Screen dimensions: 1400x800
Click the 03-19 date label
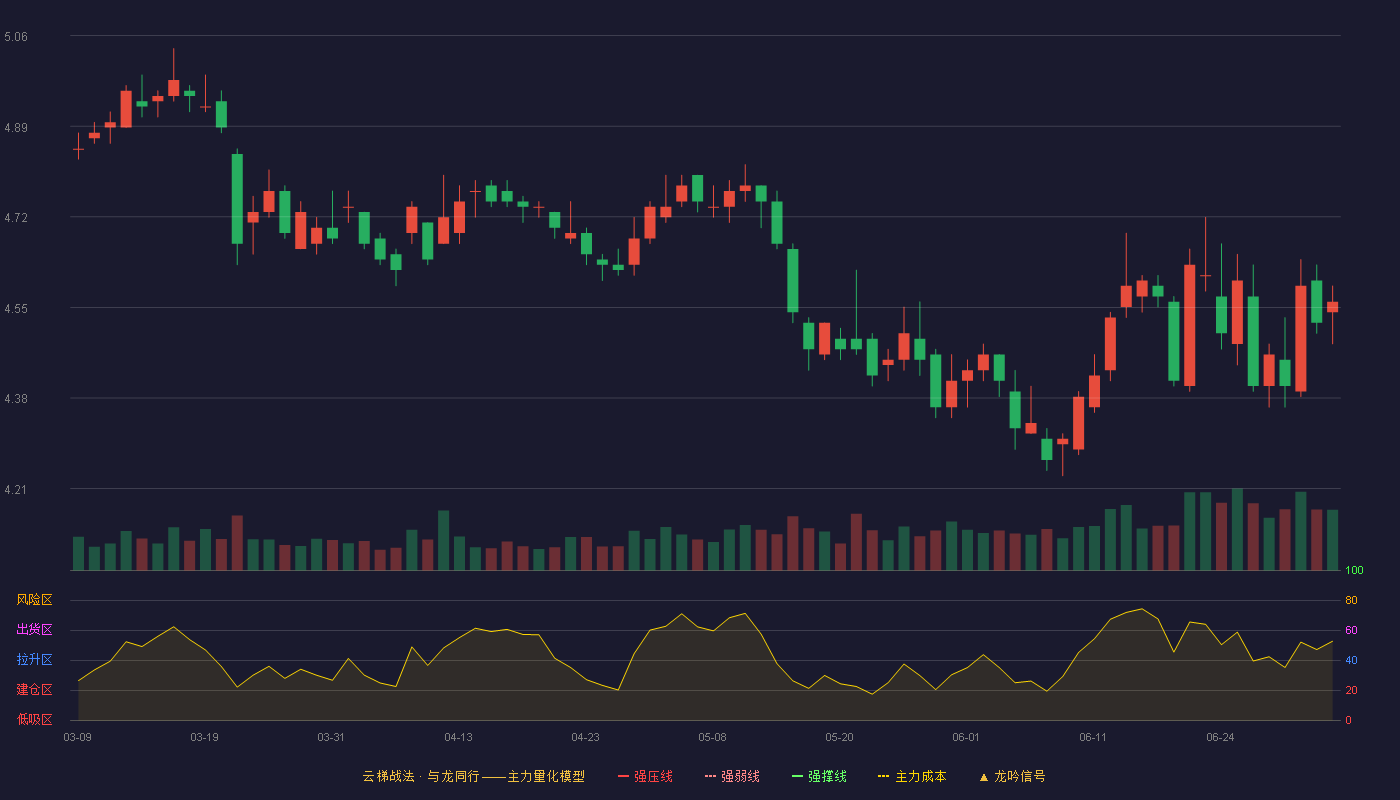[x=204, y=737]
